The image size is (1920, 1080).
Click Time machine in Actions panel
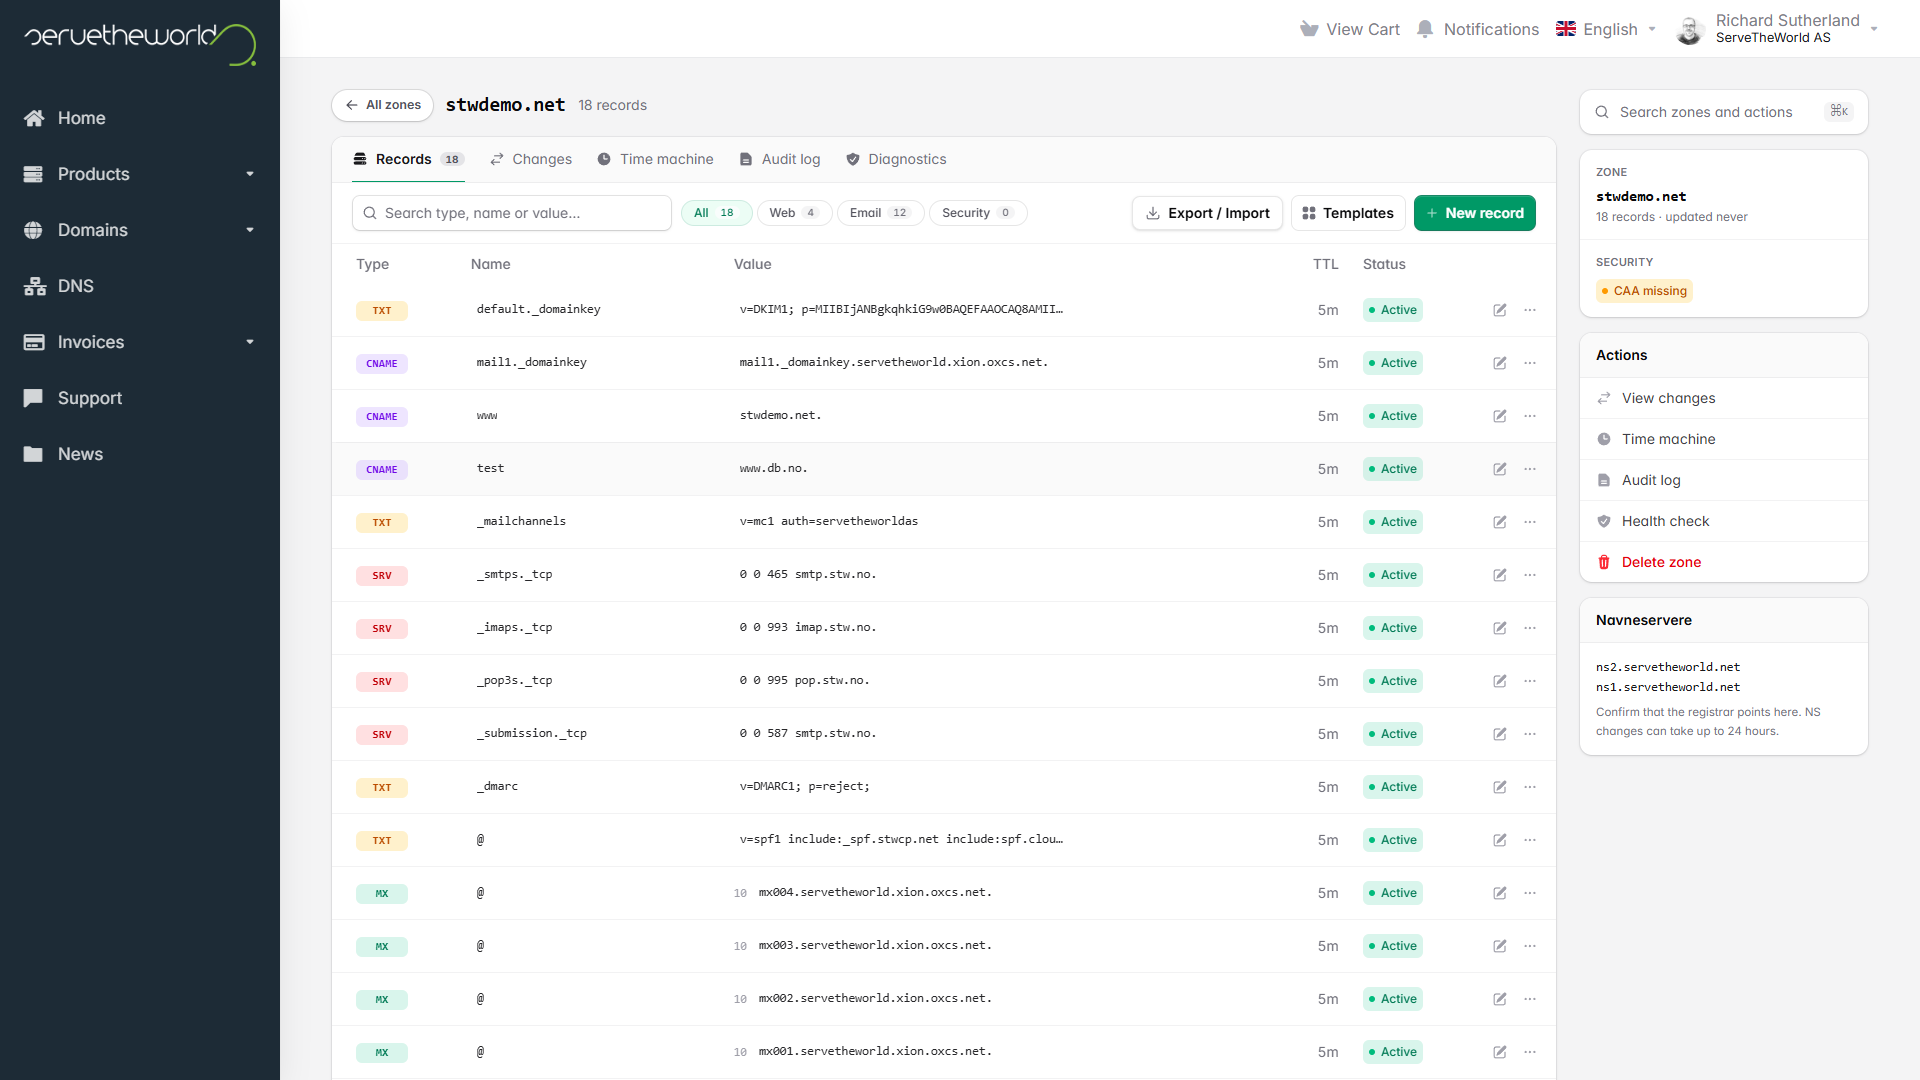tap(1724, 439)
